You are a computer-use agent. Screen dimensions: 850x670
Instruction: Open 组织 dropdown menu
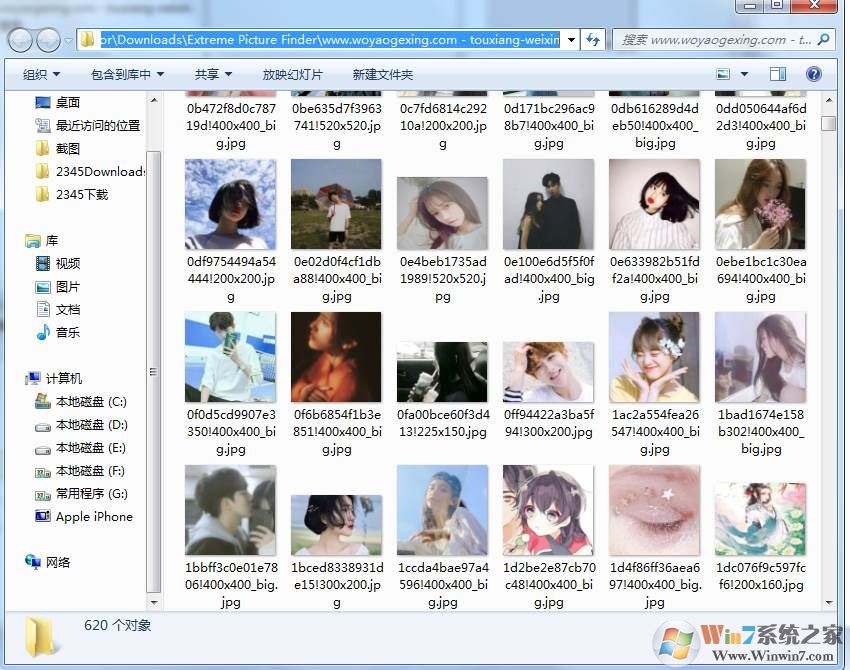pyautogui.click(x=41, y=75)
